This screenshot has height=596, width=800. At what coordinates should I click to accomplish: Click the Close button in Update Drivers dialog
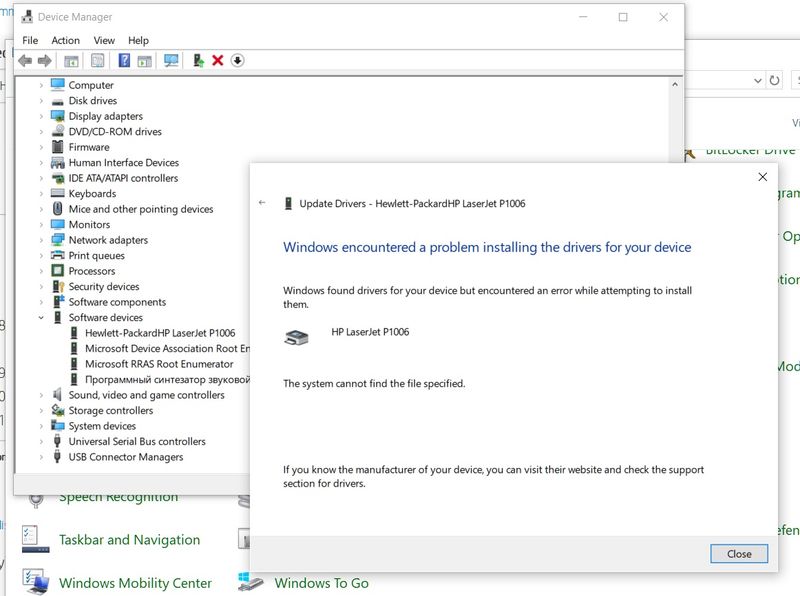[x=739, y=554]
